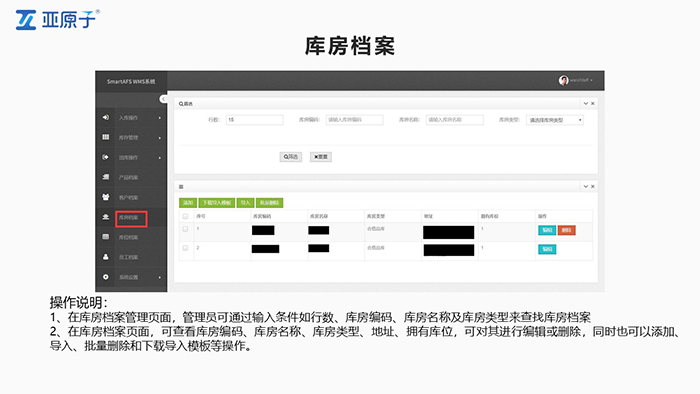Click the 出库操作 sidebar icon

(x=106, y=157)
